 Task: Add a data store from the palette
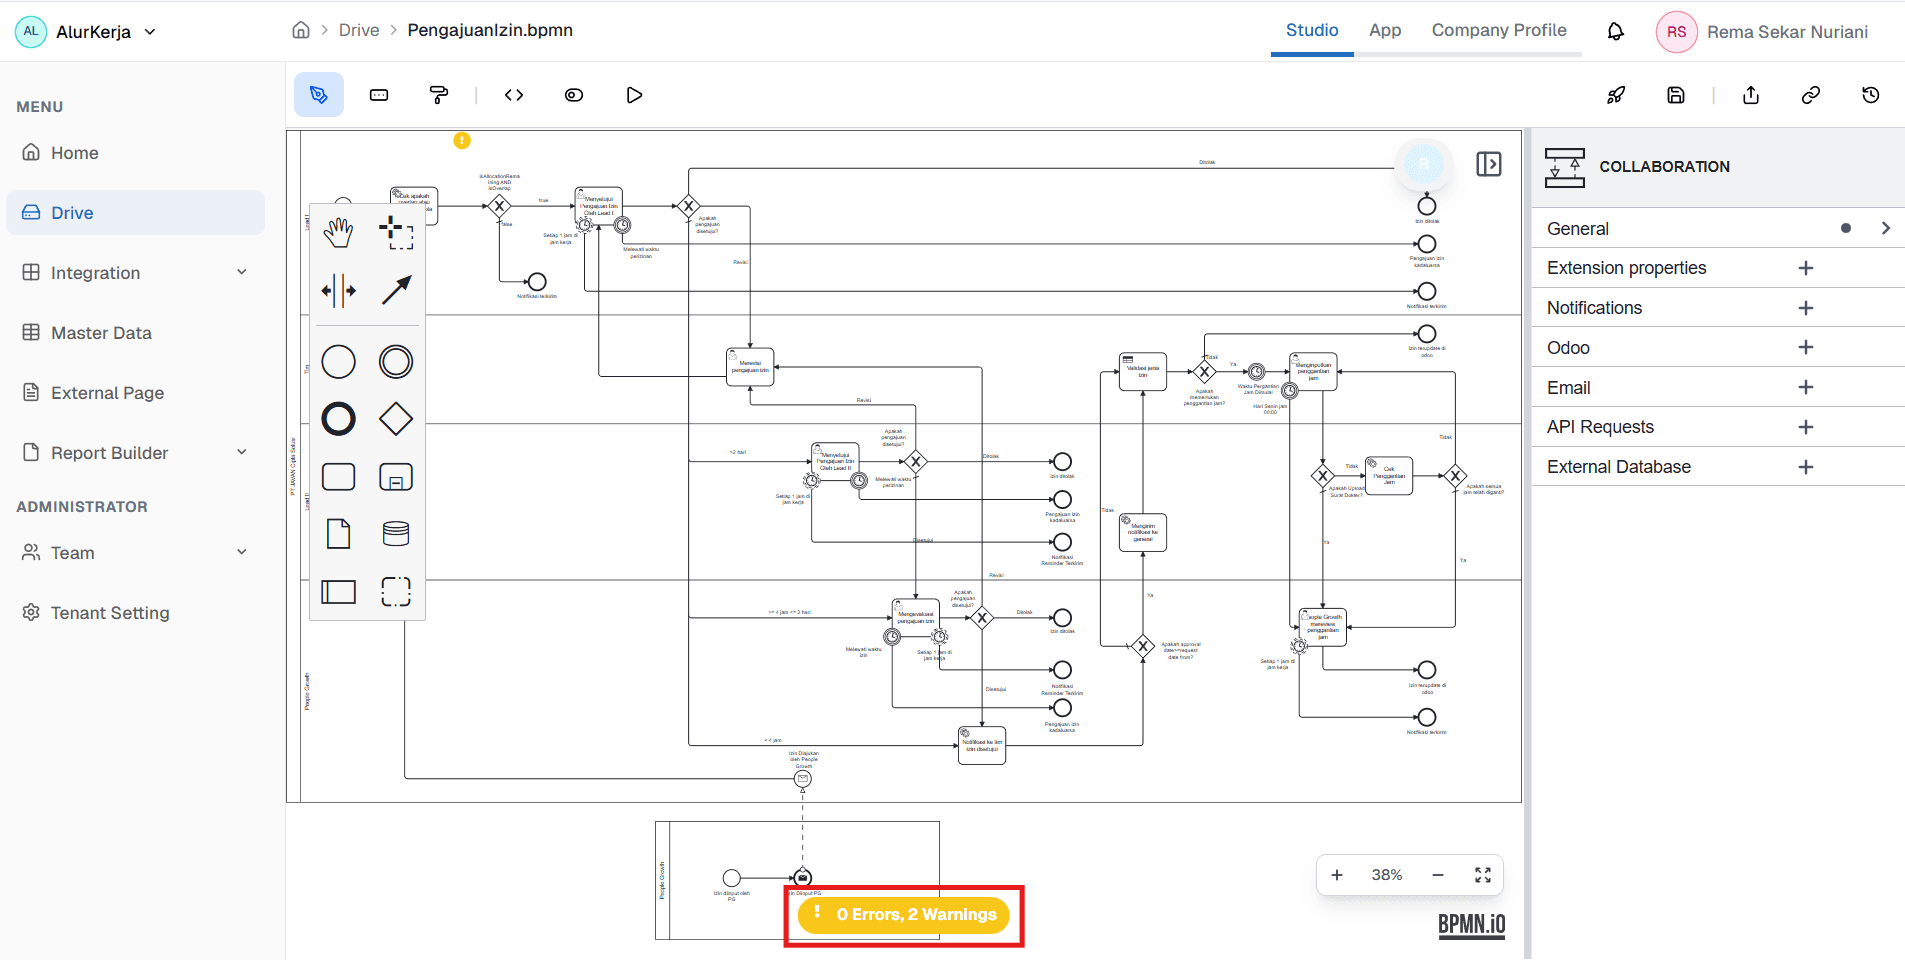pos(396,533)
